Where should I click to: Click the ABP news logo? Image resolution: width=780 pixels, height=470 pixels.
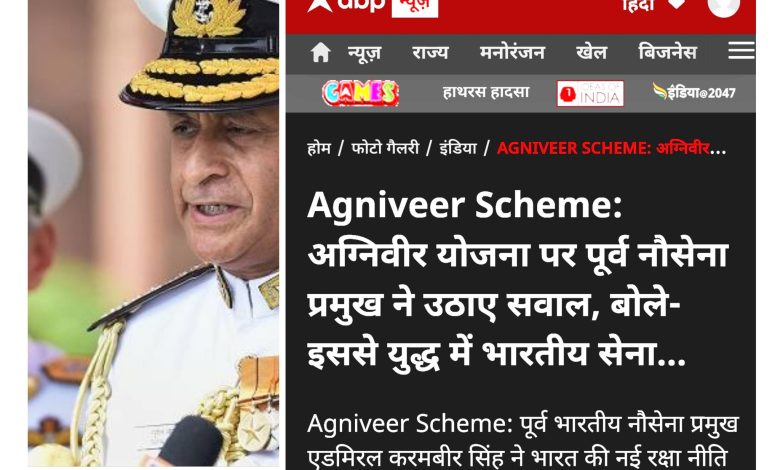point(373,6)
